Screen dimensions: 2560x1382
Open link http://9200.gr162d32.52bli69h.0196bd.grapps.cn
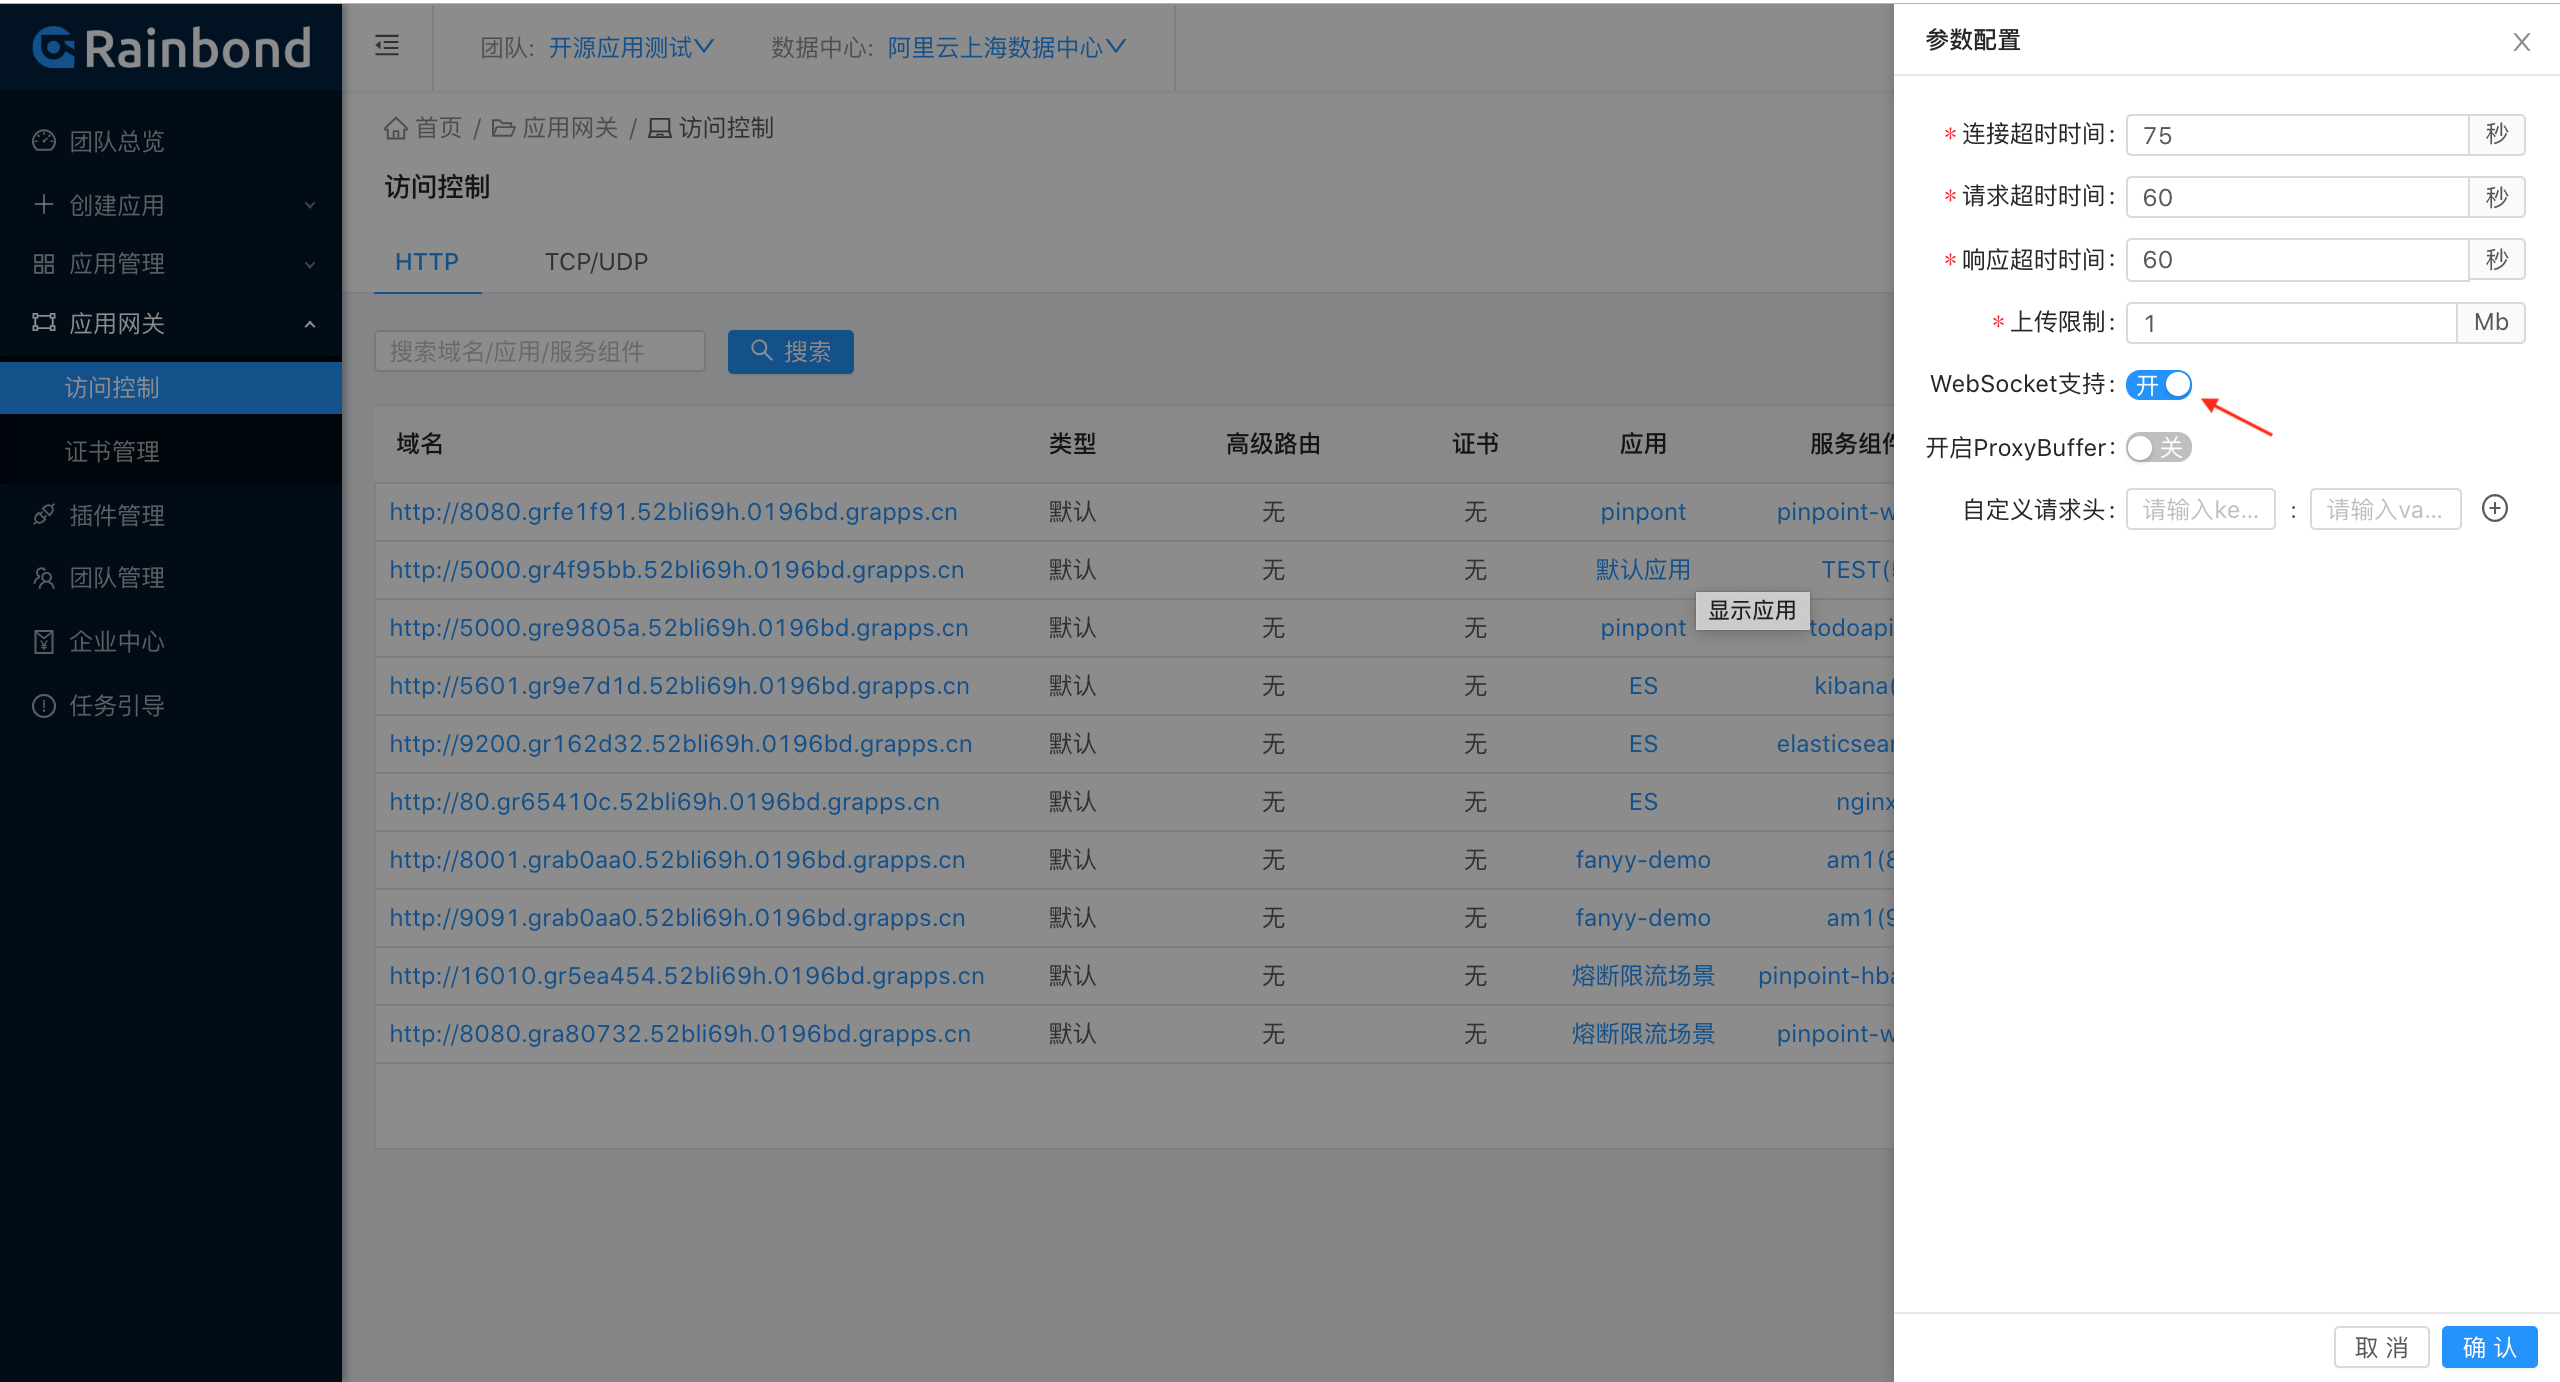pyautogui.click(x=681, y=744)
